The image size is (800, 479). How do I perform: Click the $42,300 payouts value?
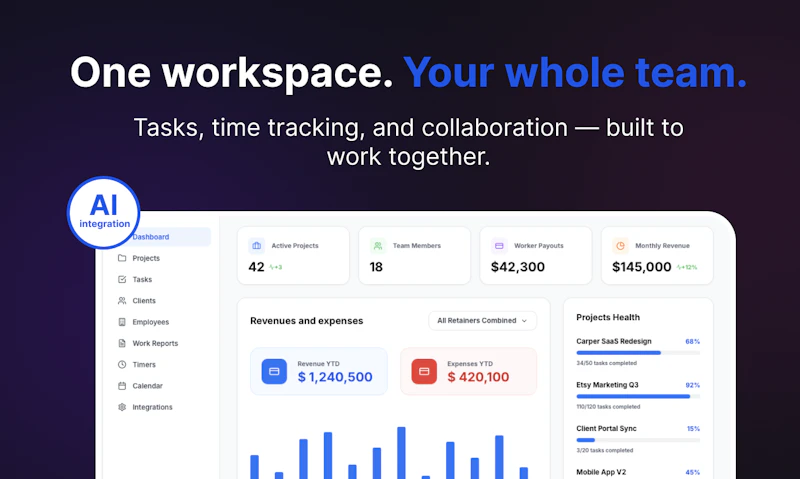[518, 267]
